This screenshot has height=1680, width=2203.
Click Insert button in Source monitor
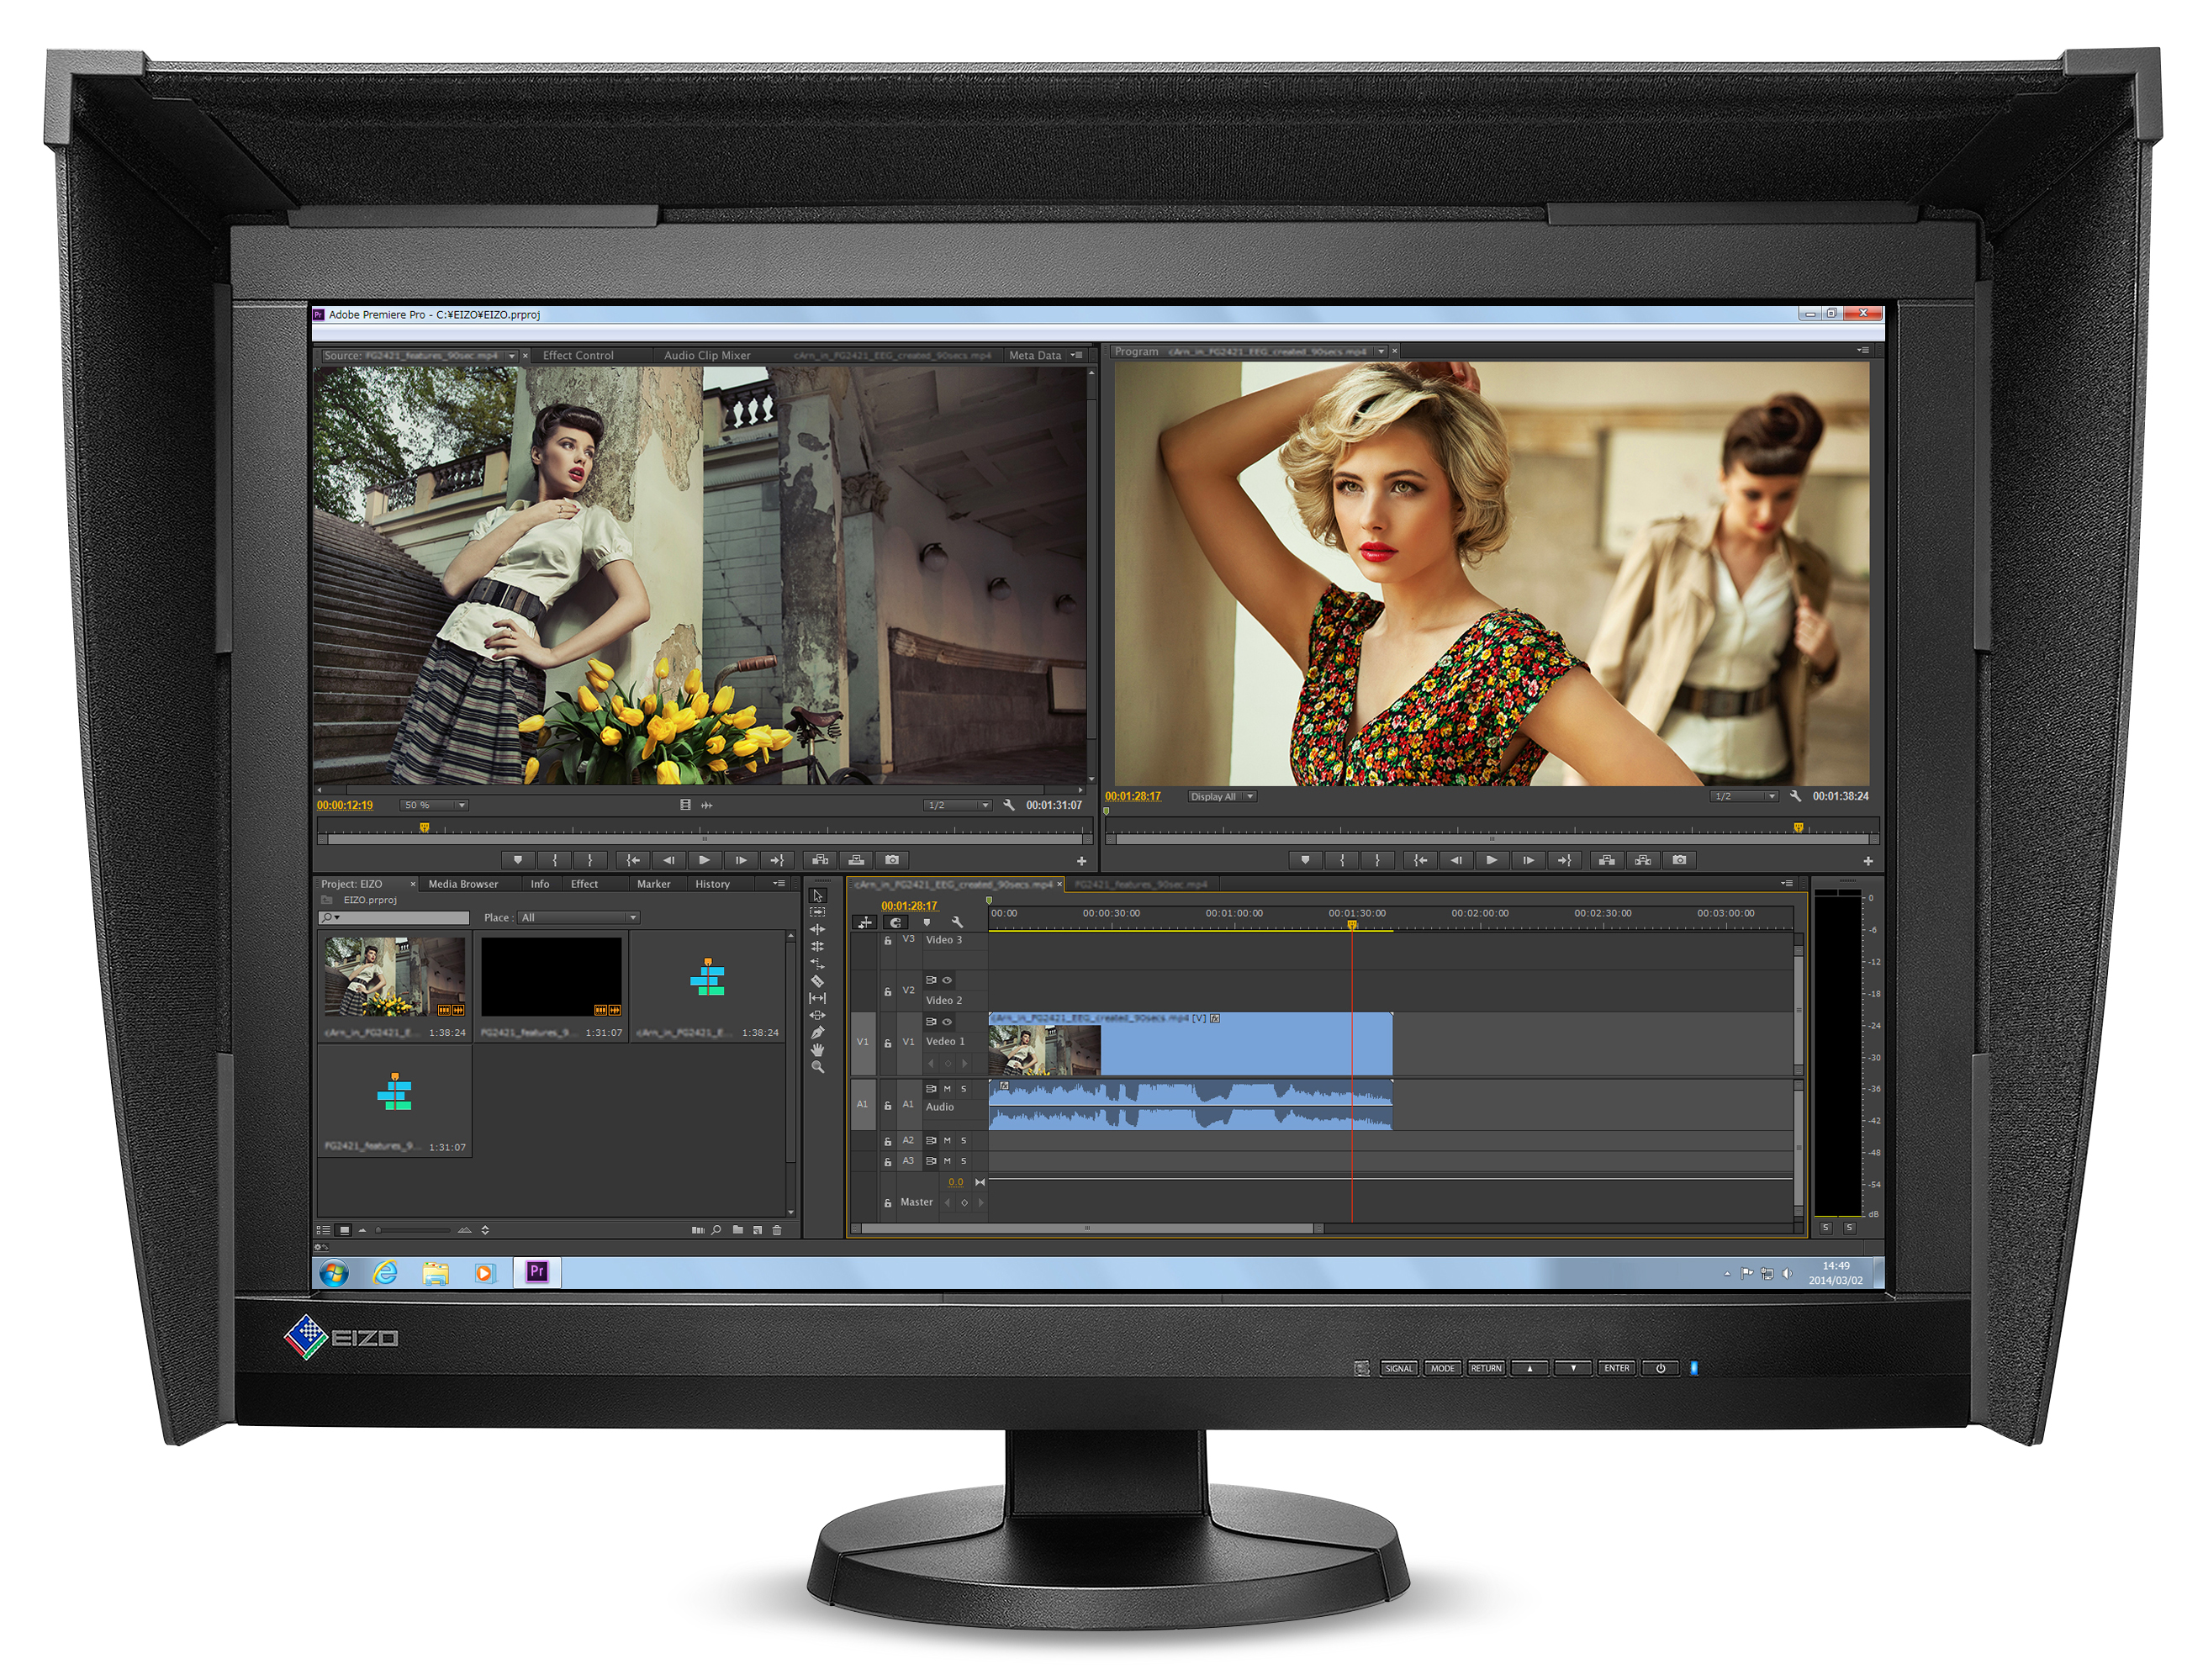pyautogui.click(x=820, y=860)
